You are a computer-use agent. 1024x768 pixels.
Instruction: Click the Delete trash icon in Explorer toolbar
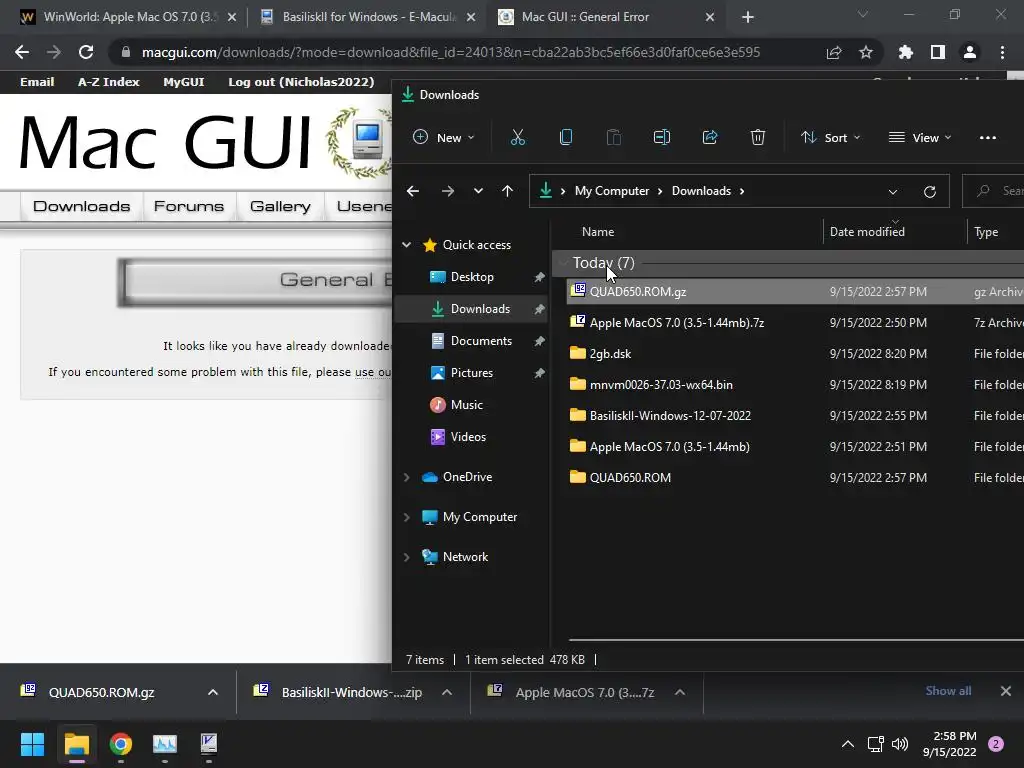click(758, 137)
